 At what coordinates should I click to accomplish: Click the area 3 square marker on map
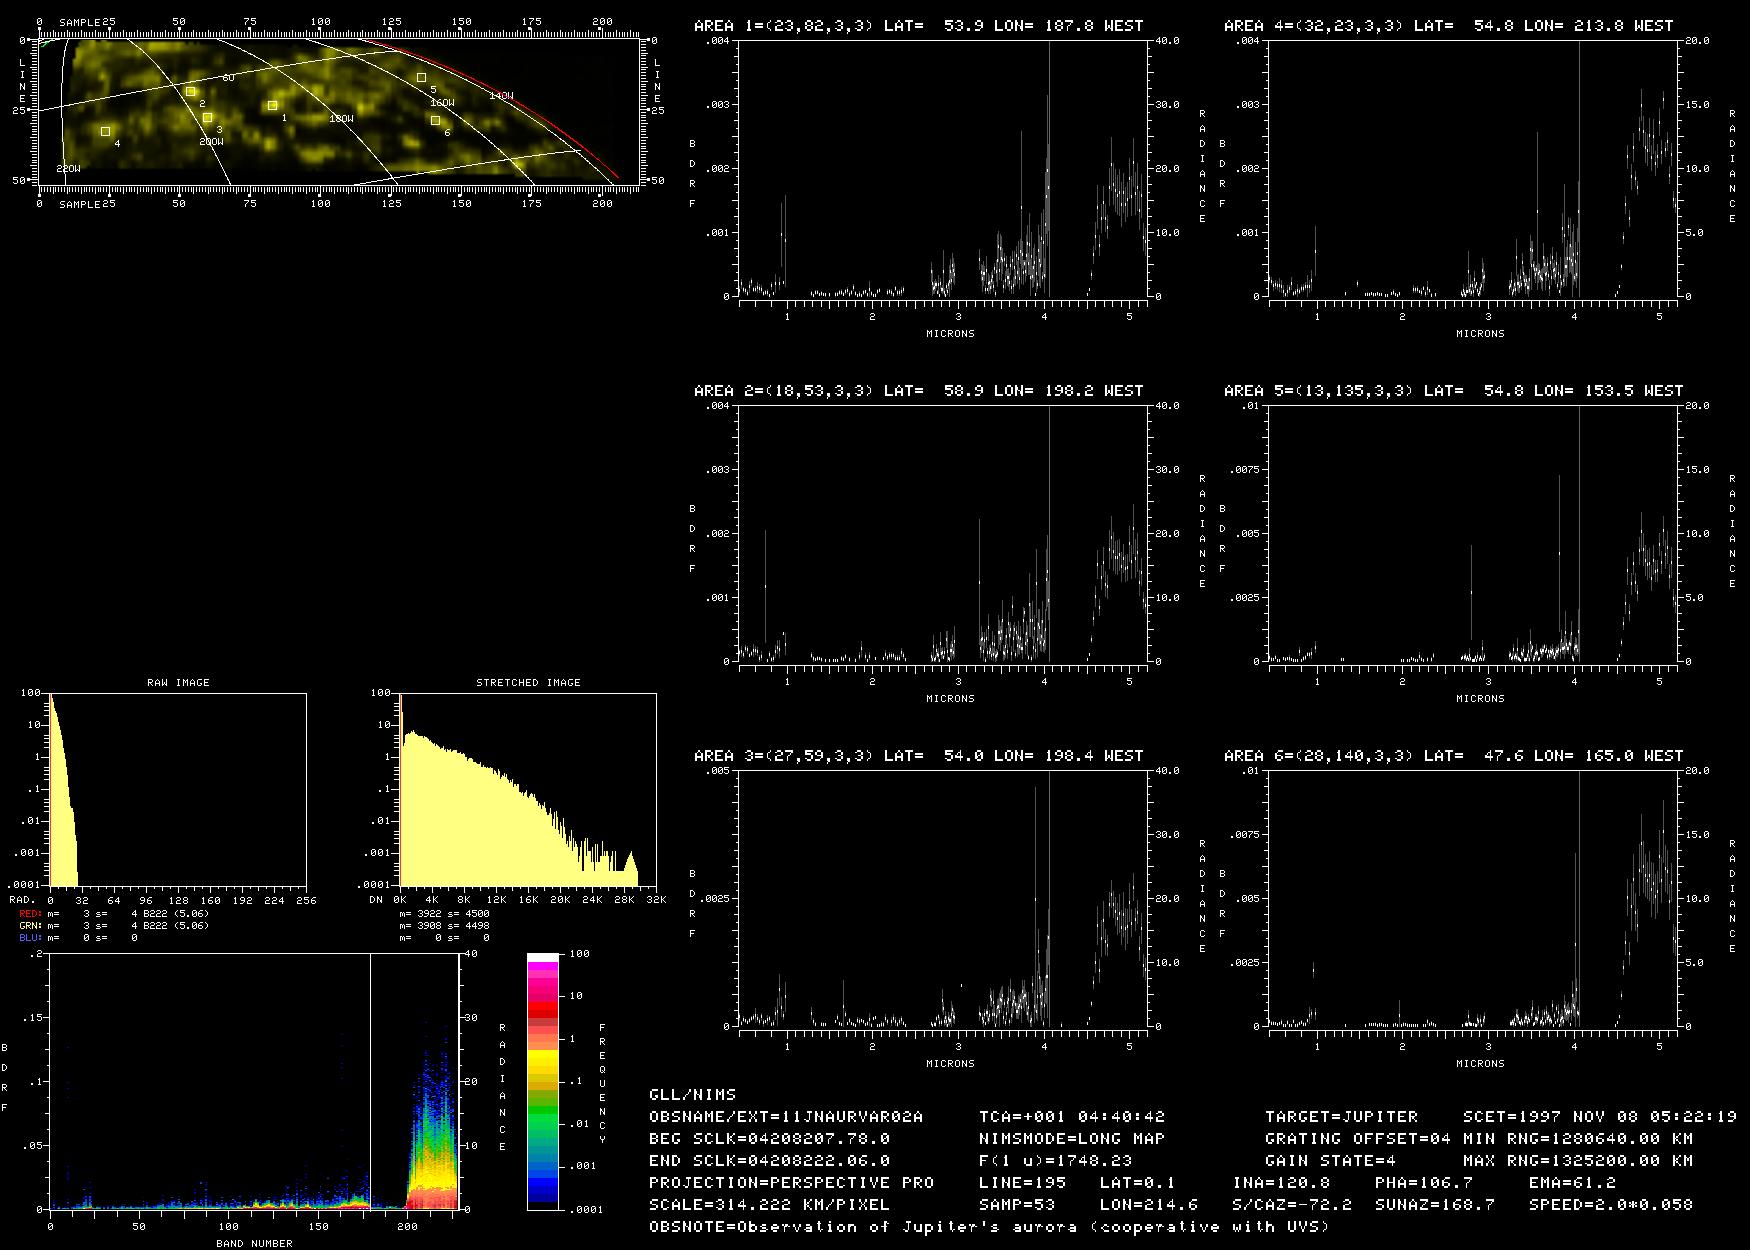[x=207, y=118]
